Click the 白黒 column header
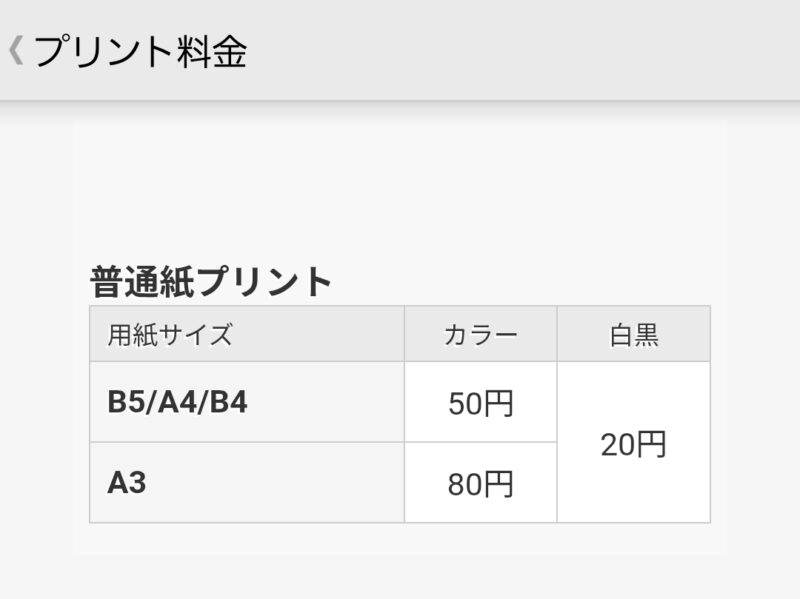 tap(633, 335)
